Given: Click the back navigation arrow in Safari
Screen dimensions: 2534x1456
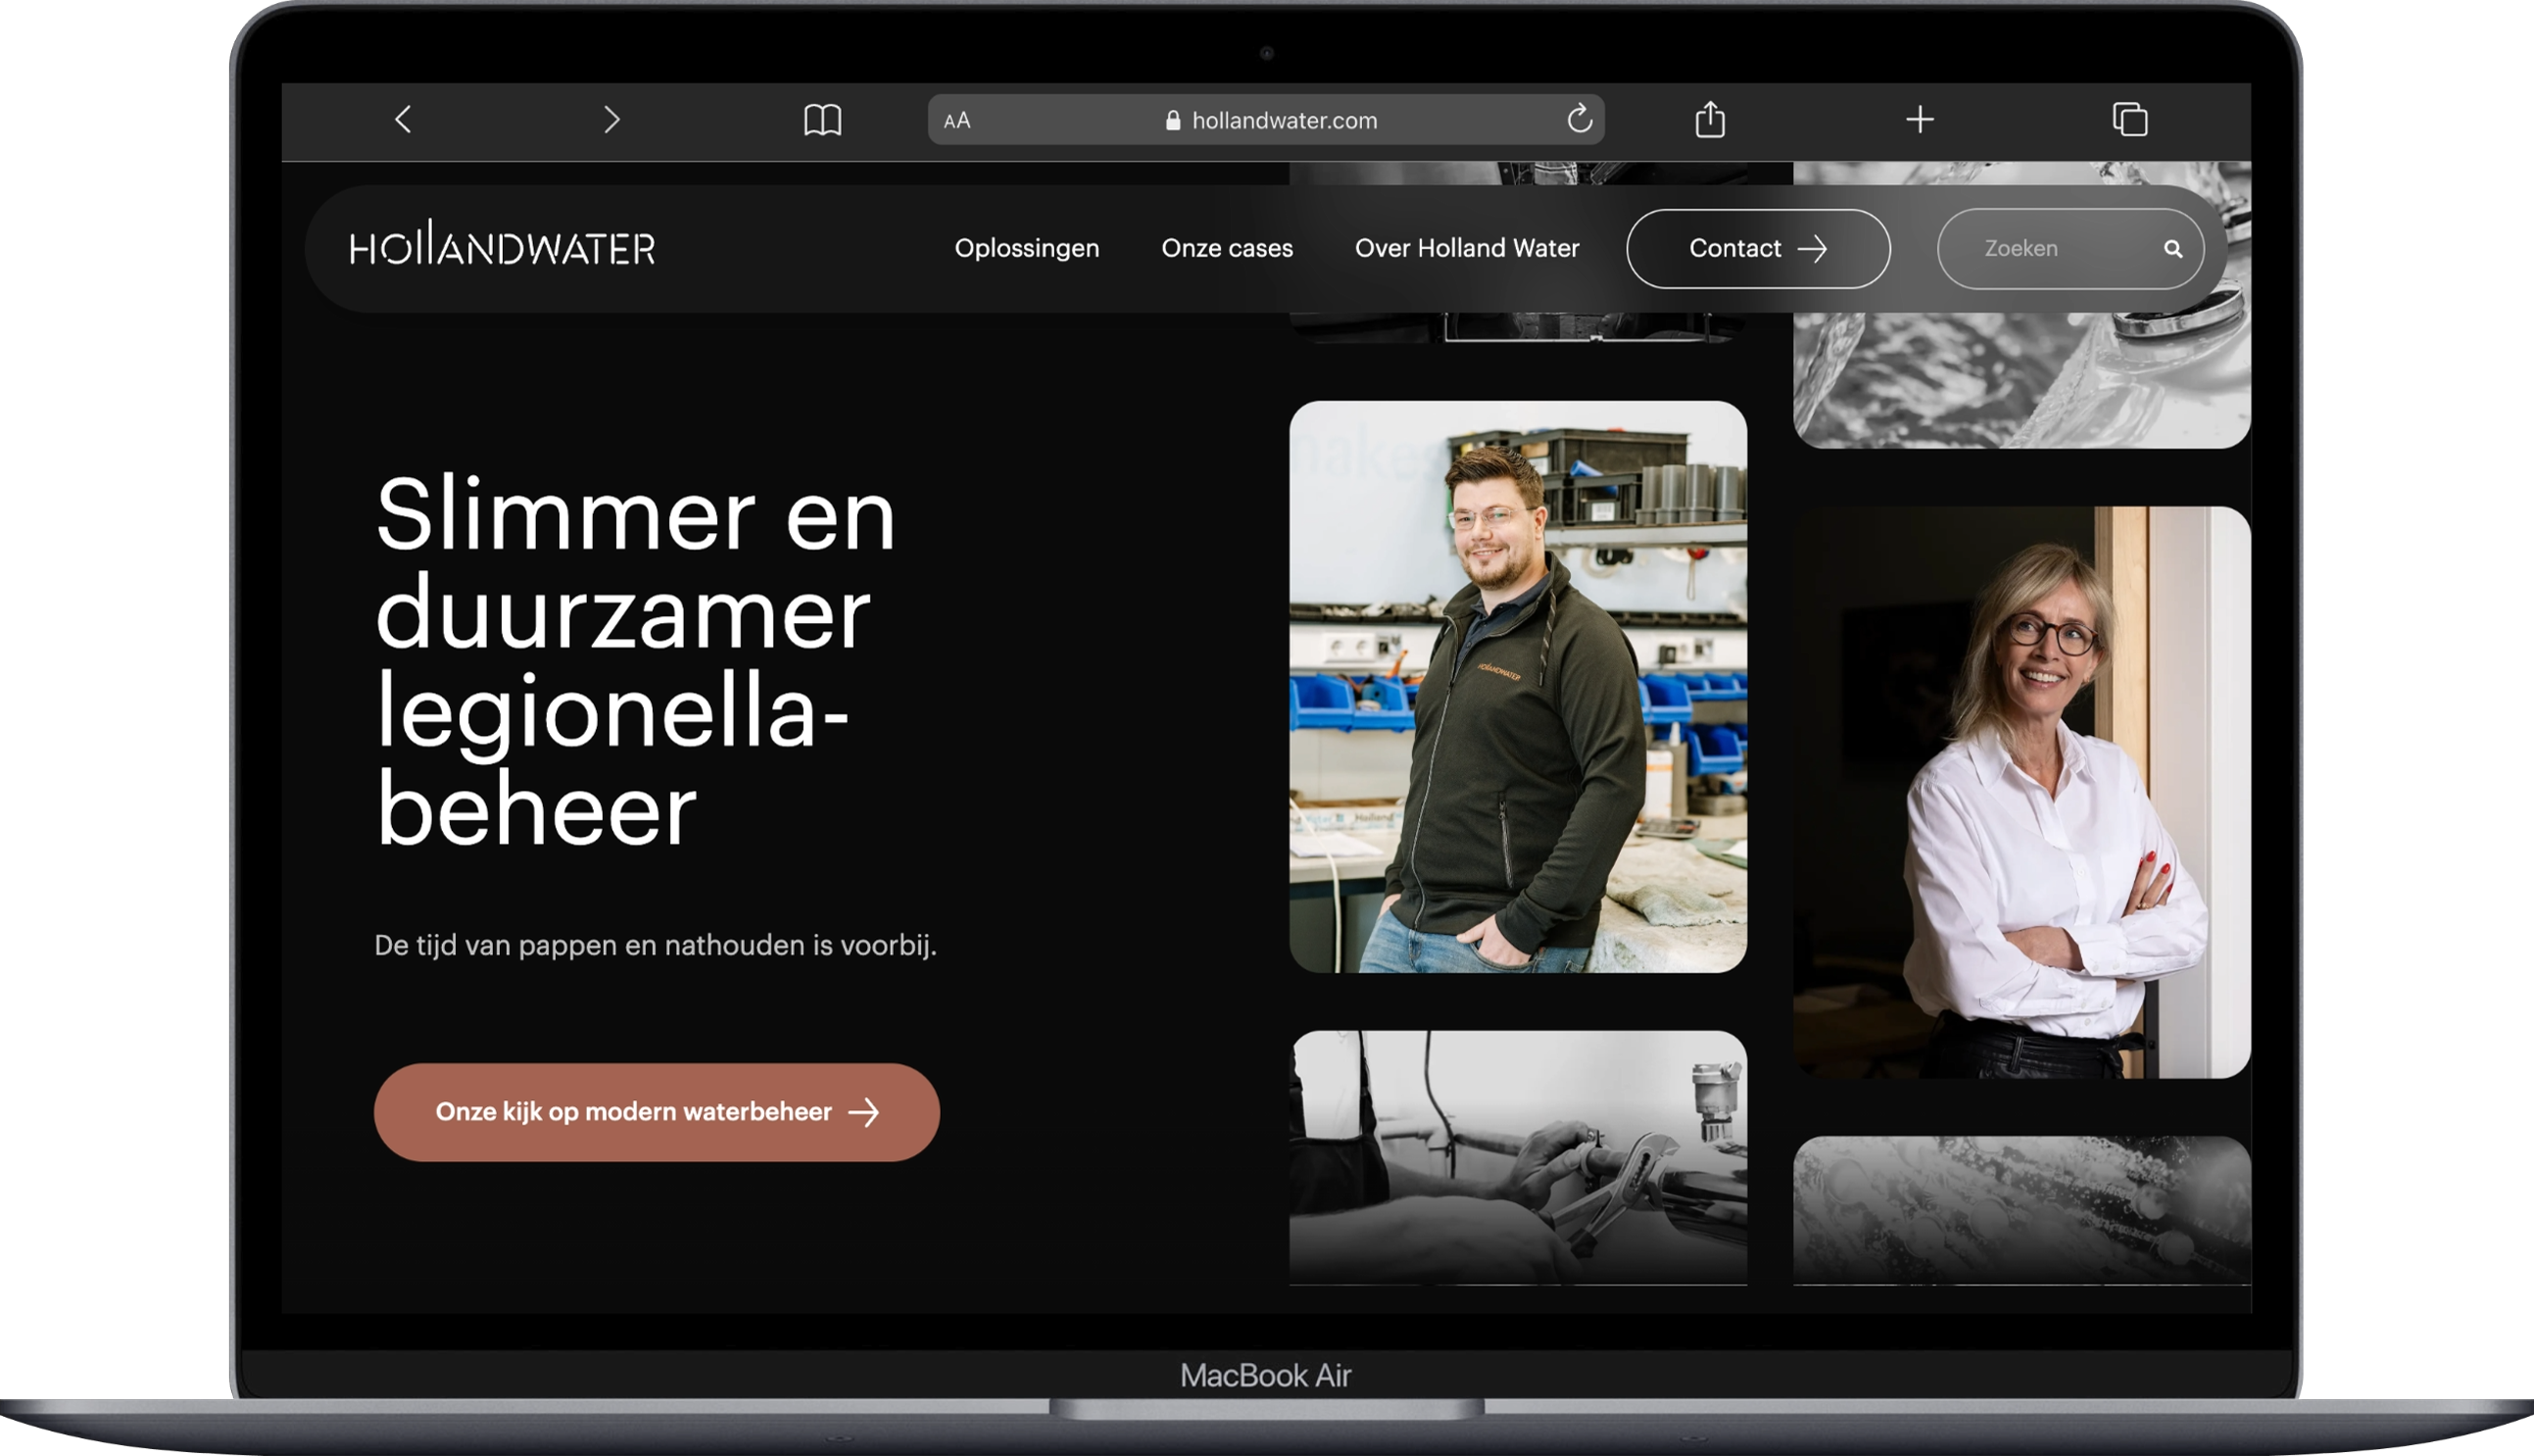Looking at the screenshot, I should pyautogui.click(x=403, y=120).
